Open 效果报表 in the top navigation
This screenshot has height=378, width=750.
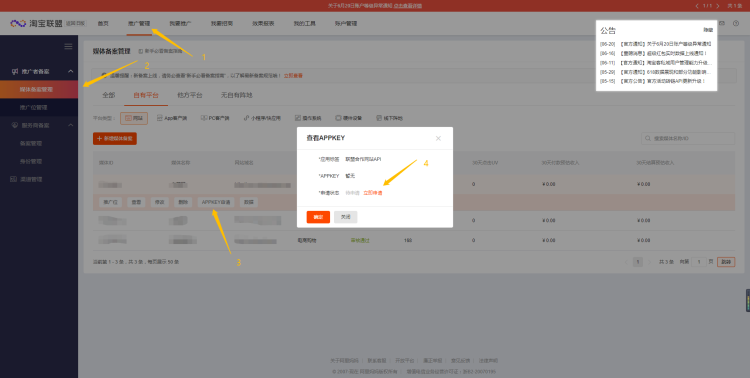(263, 23)
